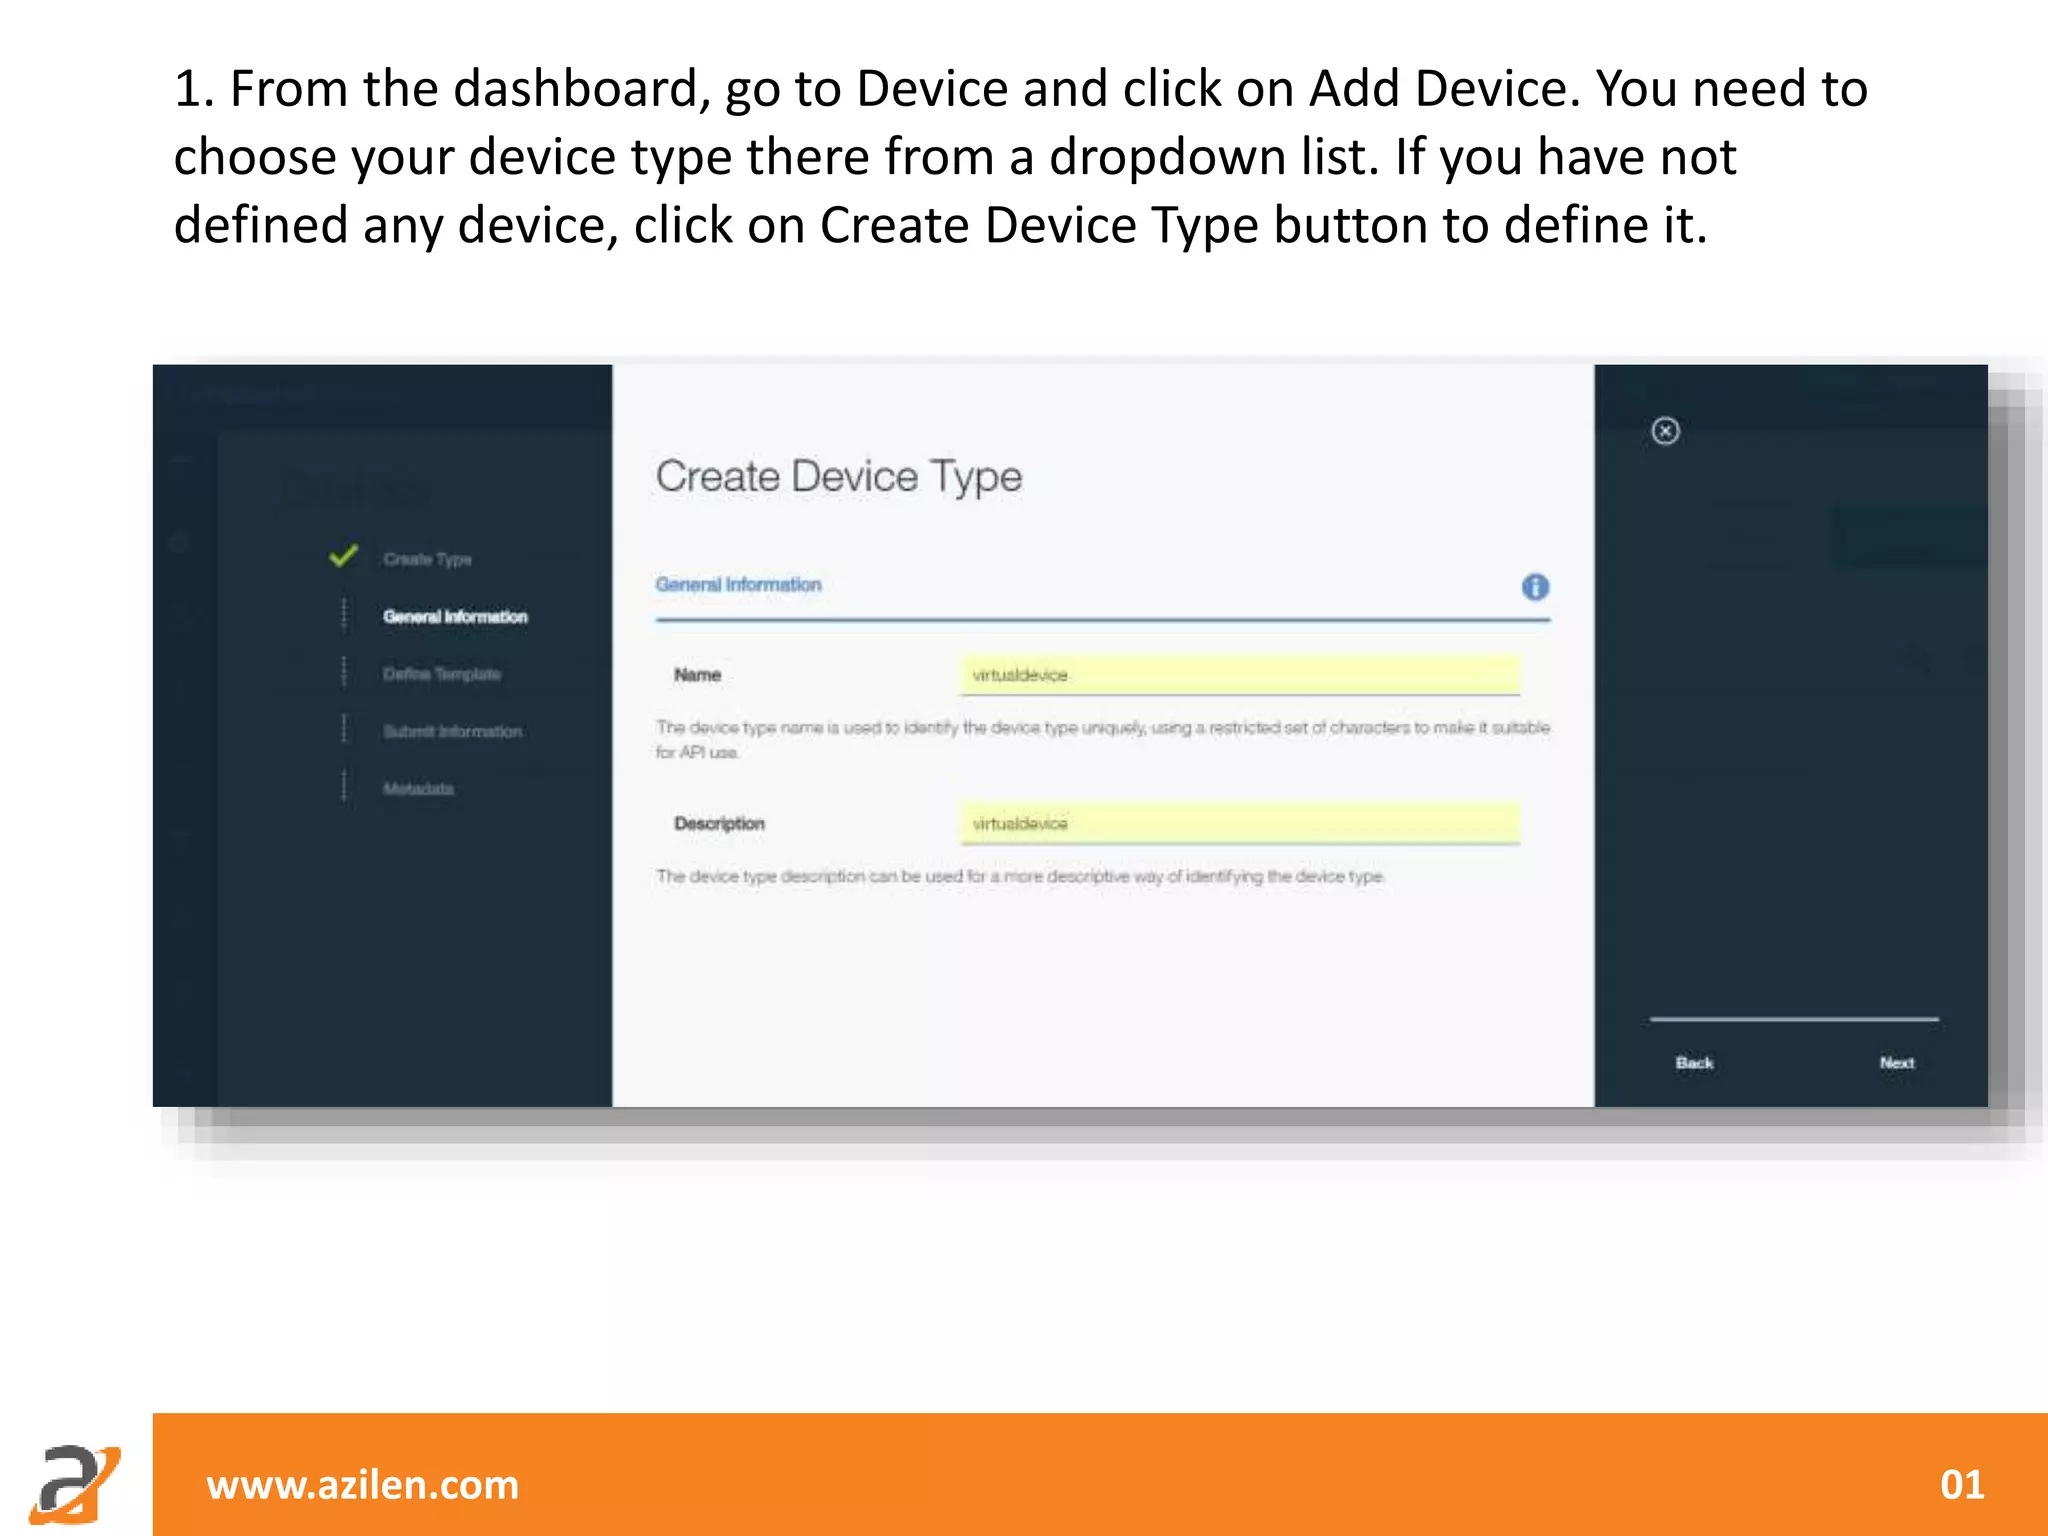Screen dimensions: 2048x1536
Task: Close the Create Device Type dialog
Action: [x=1665, y=431]
